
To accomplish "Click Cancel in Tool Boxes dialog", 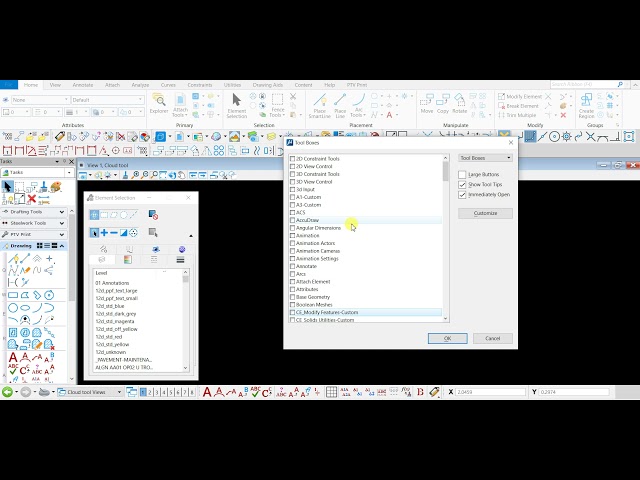I will (x=493, y=338).
